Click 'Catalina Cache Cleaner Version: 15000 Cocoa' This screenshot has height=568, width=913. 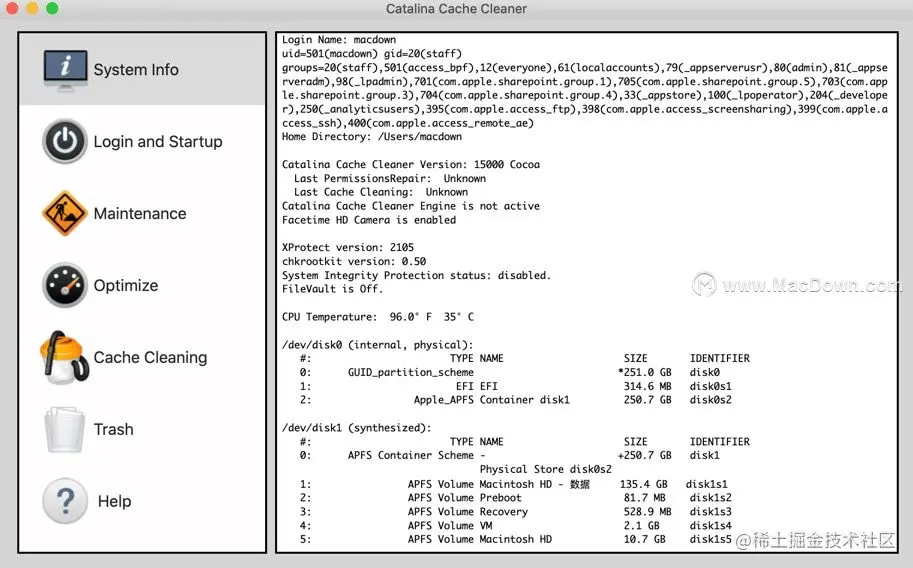click(x=411, y=164)
